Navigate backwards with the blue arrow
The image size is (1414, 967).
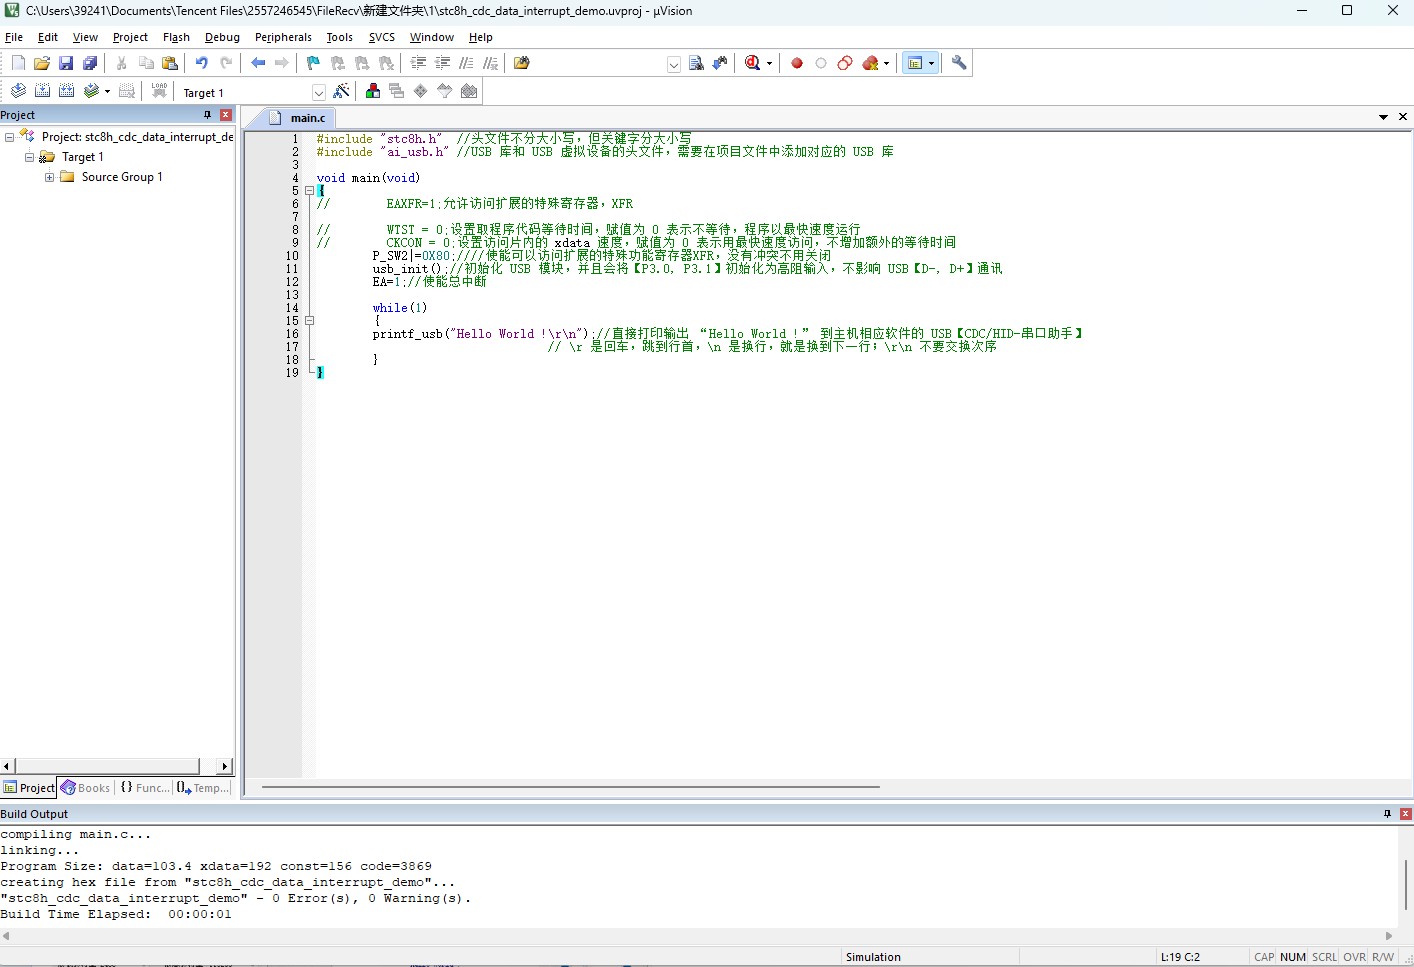point(258,63)
